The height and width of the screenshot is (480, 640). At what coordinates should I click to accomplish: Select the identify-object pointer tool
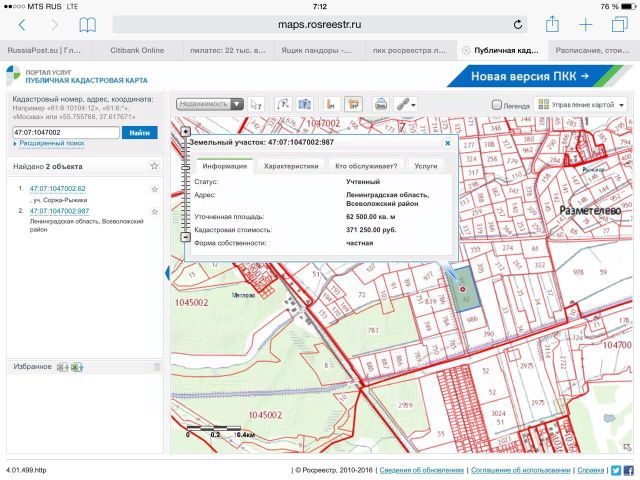[x=256, y=104]
